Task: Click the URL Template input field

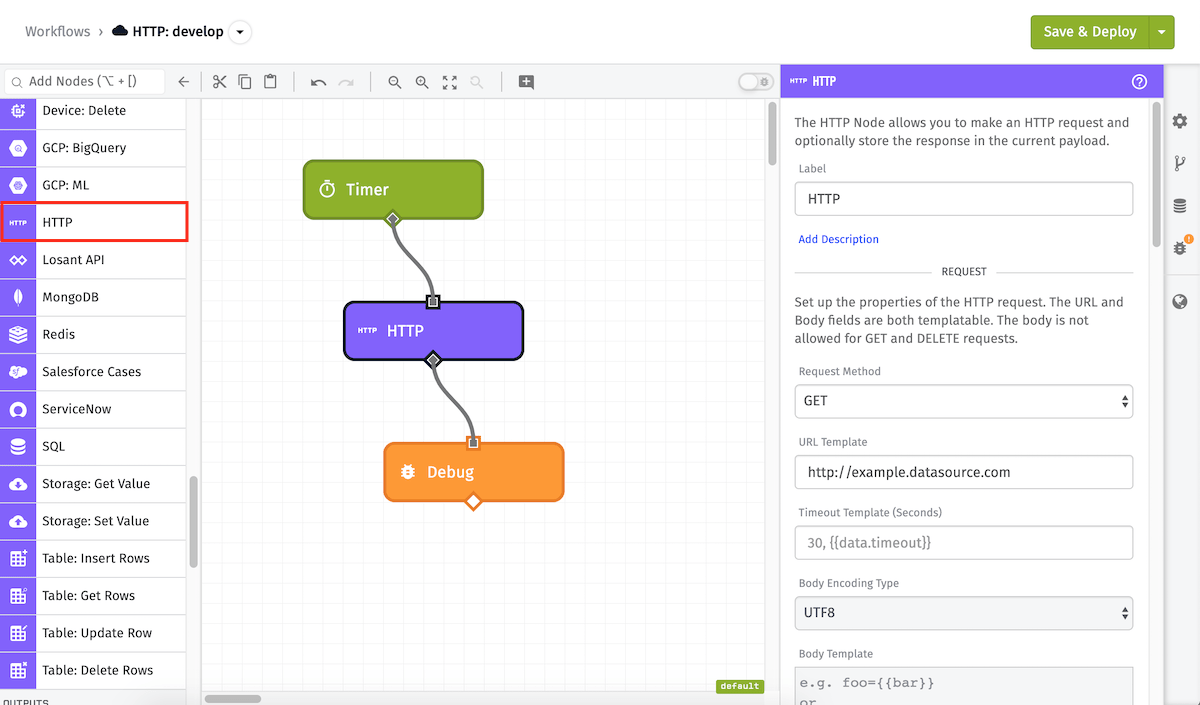Action: [x=964, y=472]
